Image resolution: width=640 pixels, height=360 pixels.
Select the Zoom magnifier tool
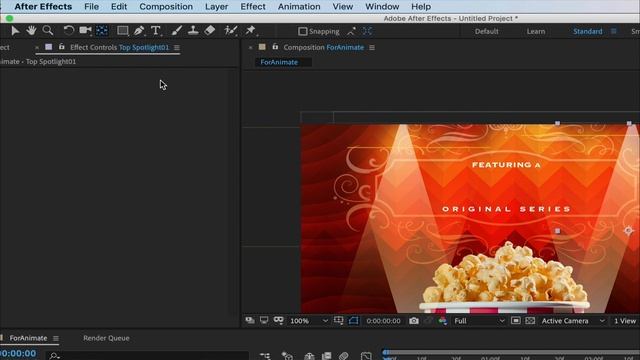click(x=48, y=31)
